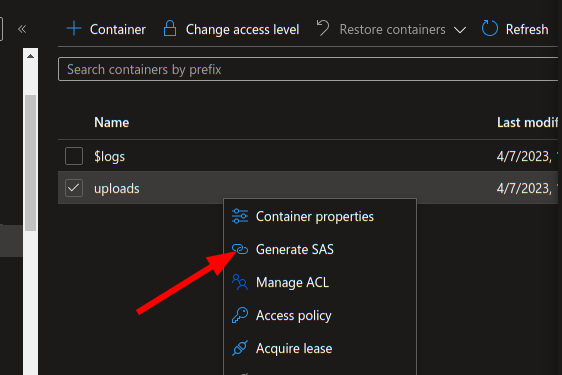Image resolution: width=562 pixels, height=375 pixels.
Task: Click the Restore containers undo icon
Action: [323, 28]
